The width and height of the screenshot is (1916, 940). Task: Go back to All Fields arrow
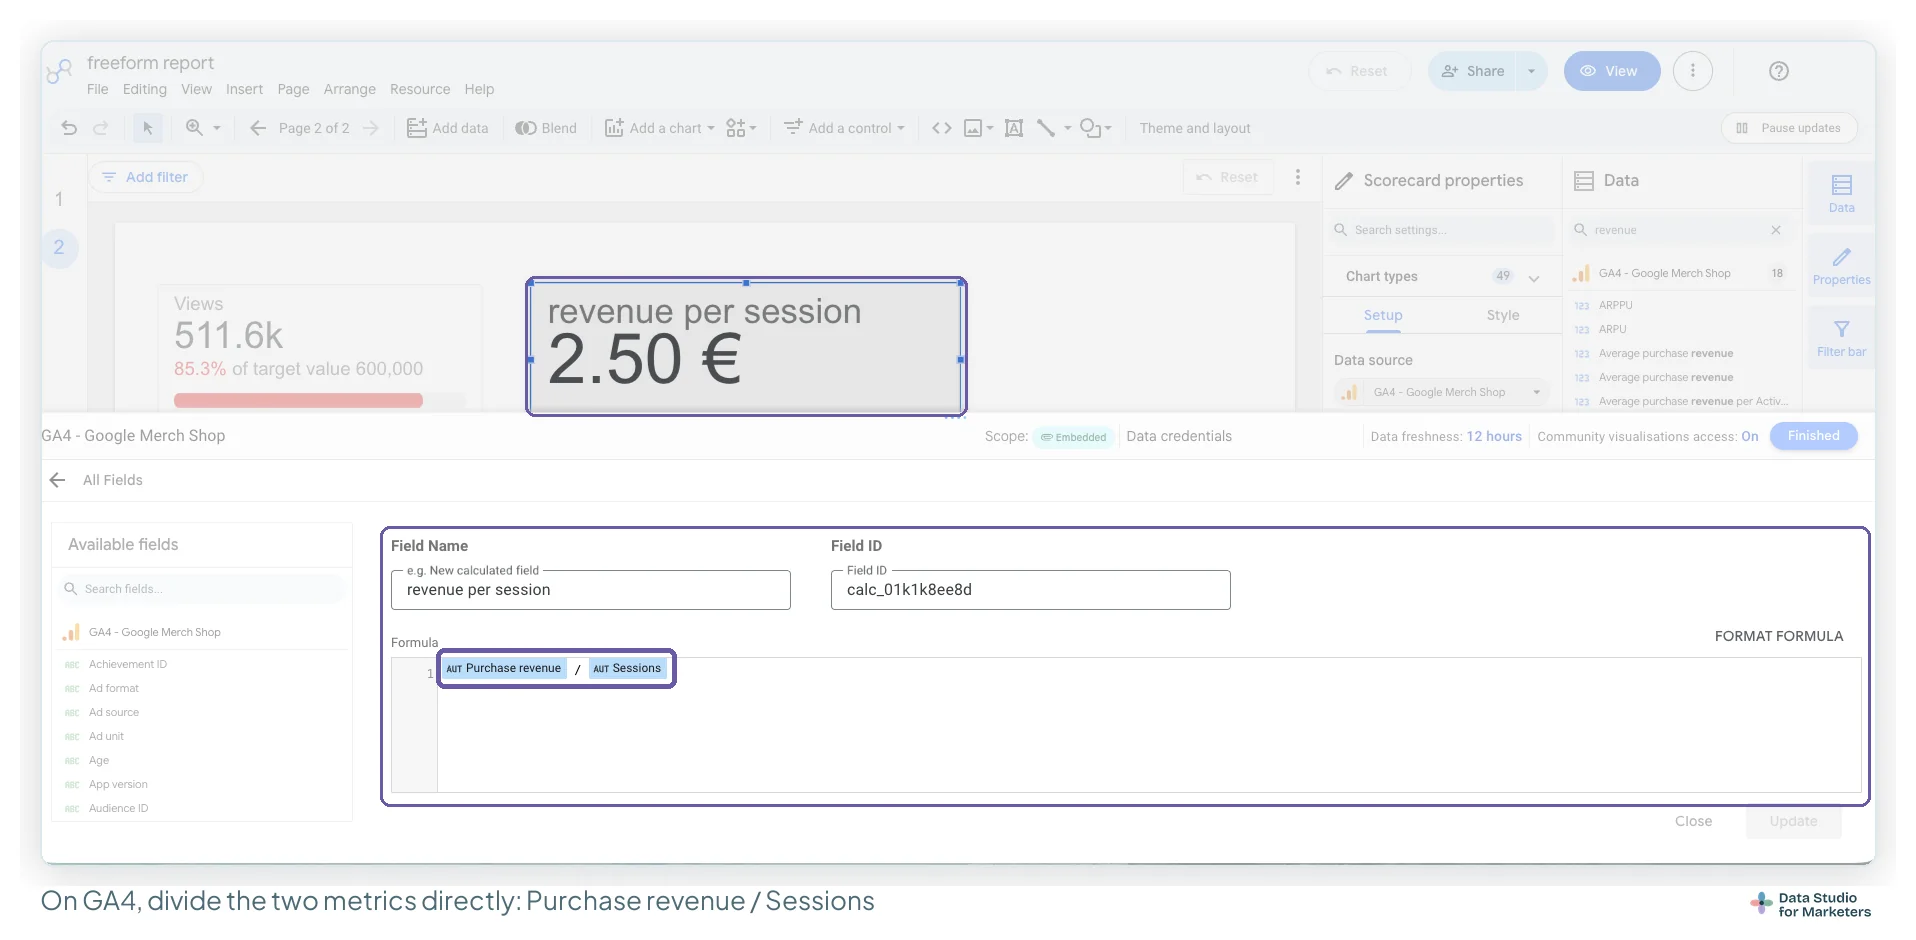pos(58,480)
